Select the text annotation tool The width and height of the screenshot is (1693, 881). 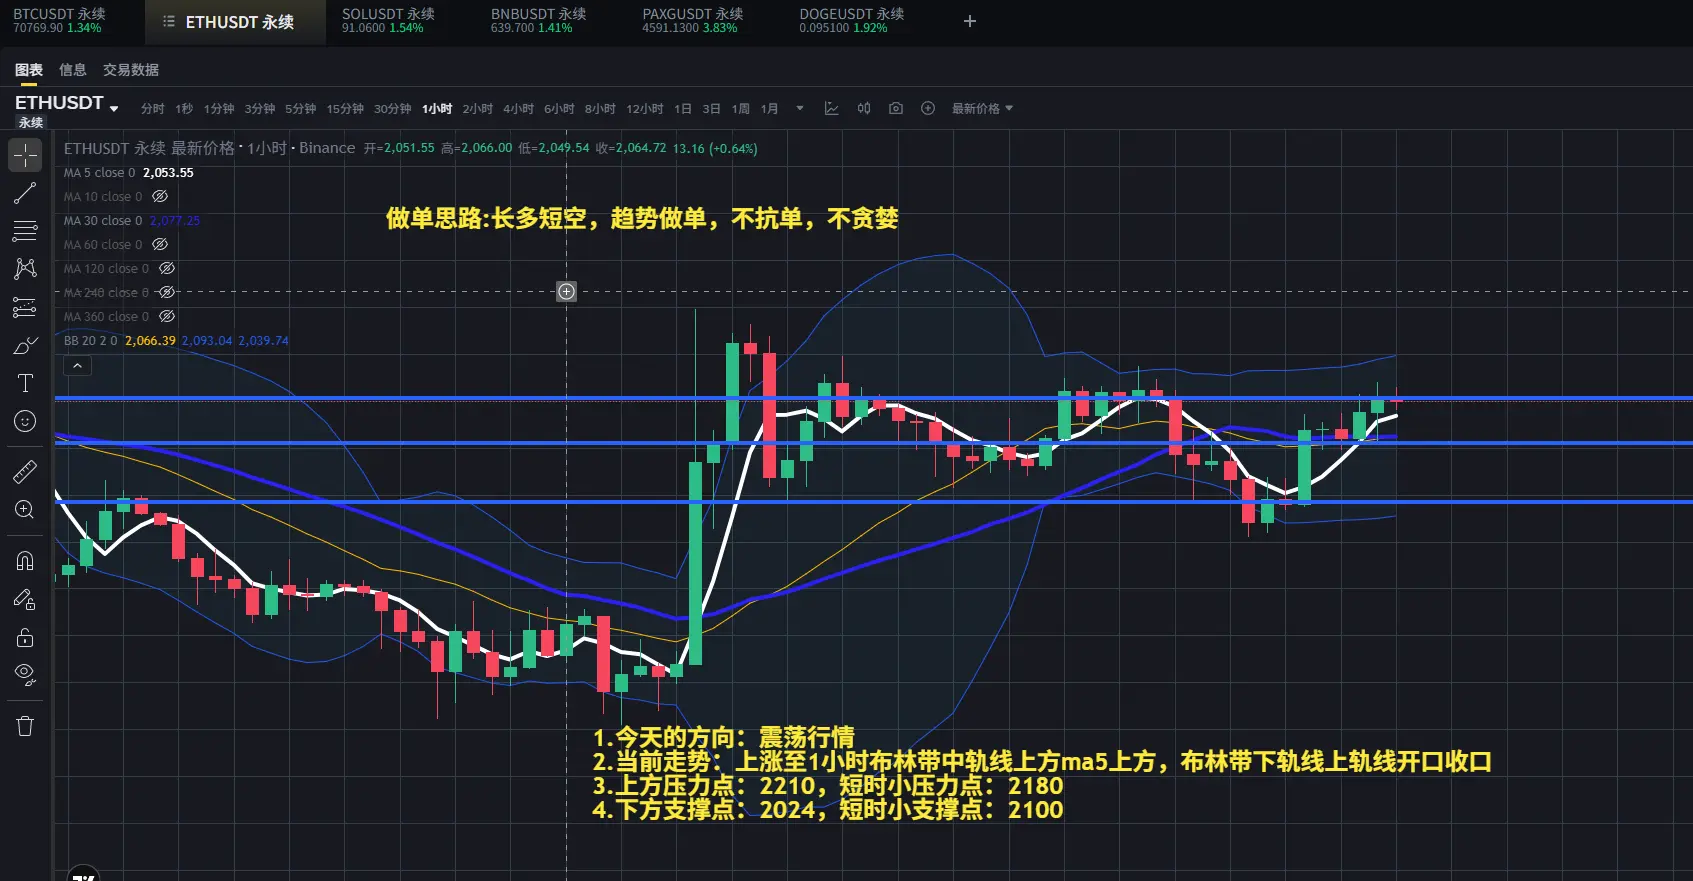tap(25, 384)
